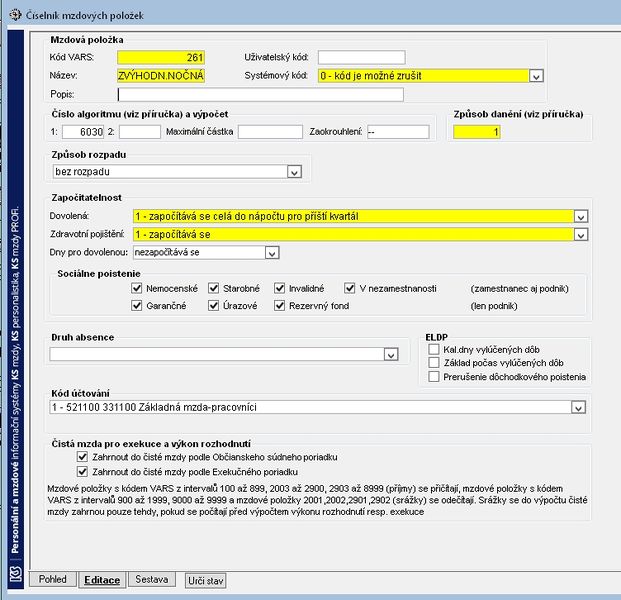This screenshot has height=600, width=621.
Task: Click the KS logo icon in sidebar
Action: 15,574
